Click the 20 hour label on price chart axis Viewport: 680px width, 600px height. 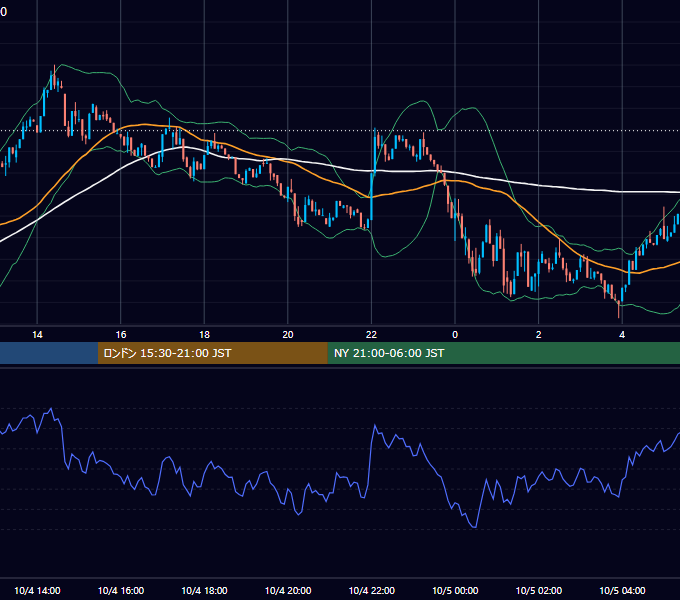tap(288, 335)
